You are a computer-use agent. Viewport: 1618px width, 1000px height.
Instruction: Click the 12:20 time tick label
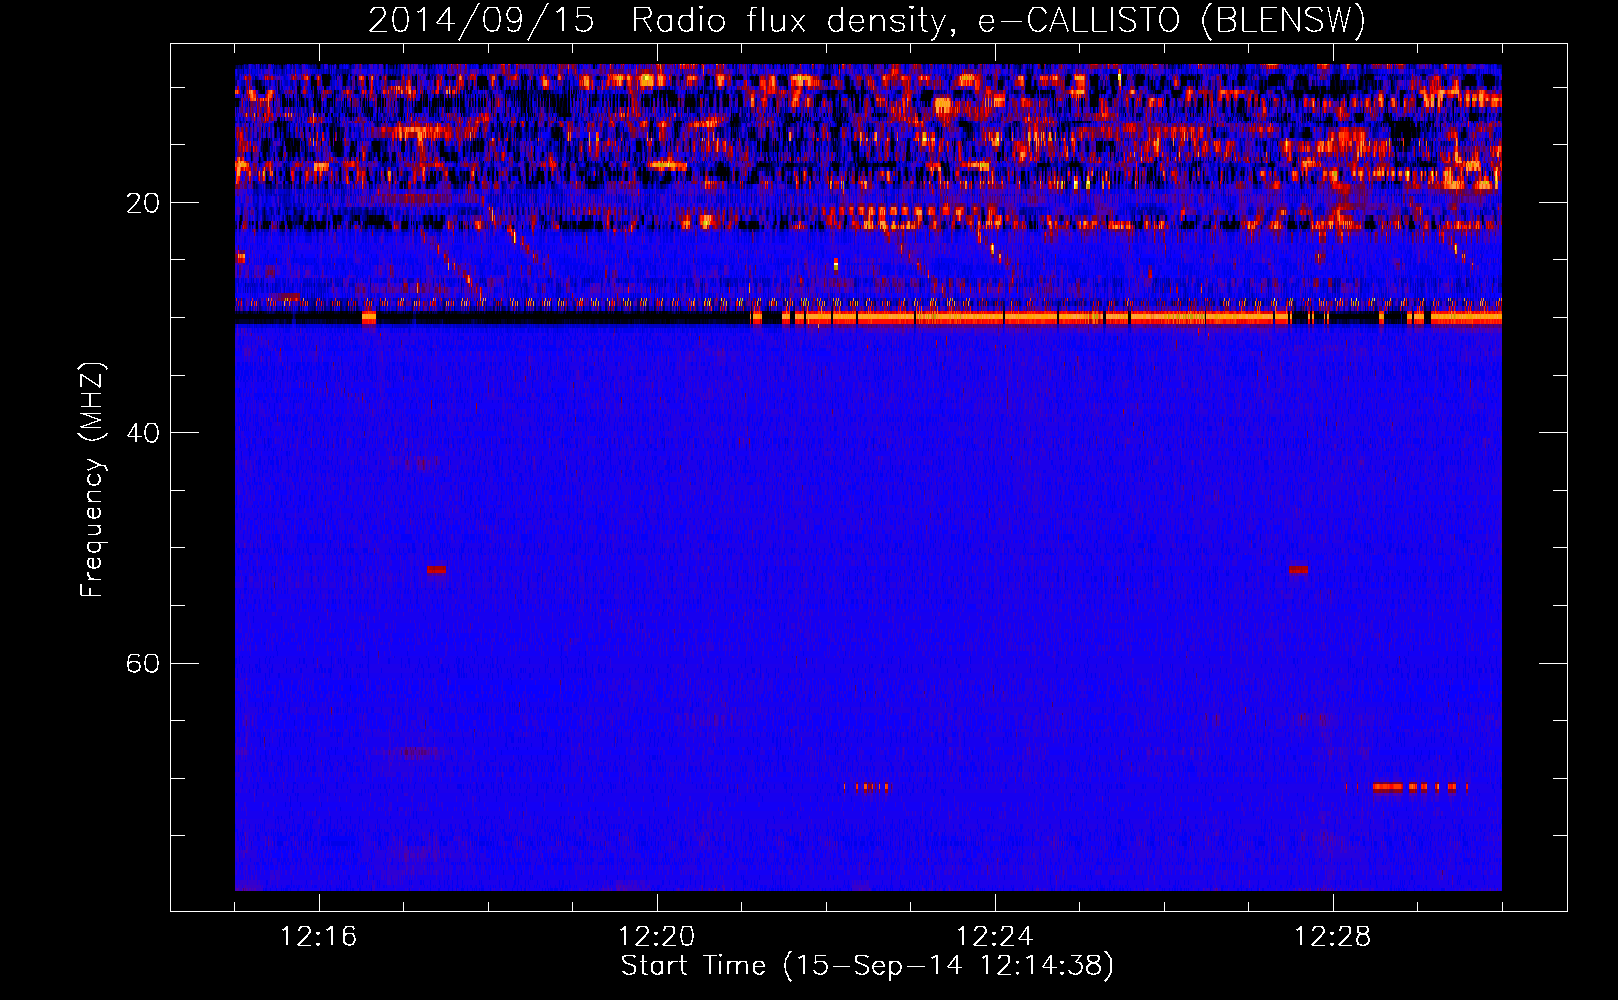[x=656, y=937]
